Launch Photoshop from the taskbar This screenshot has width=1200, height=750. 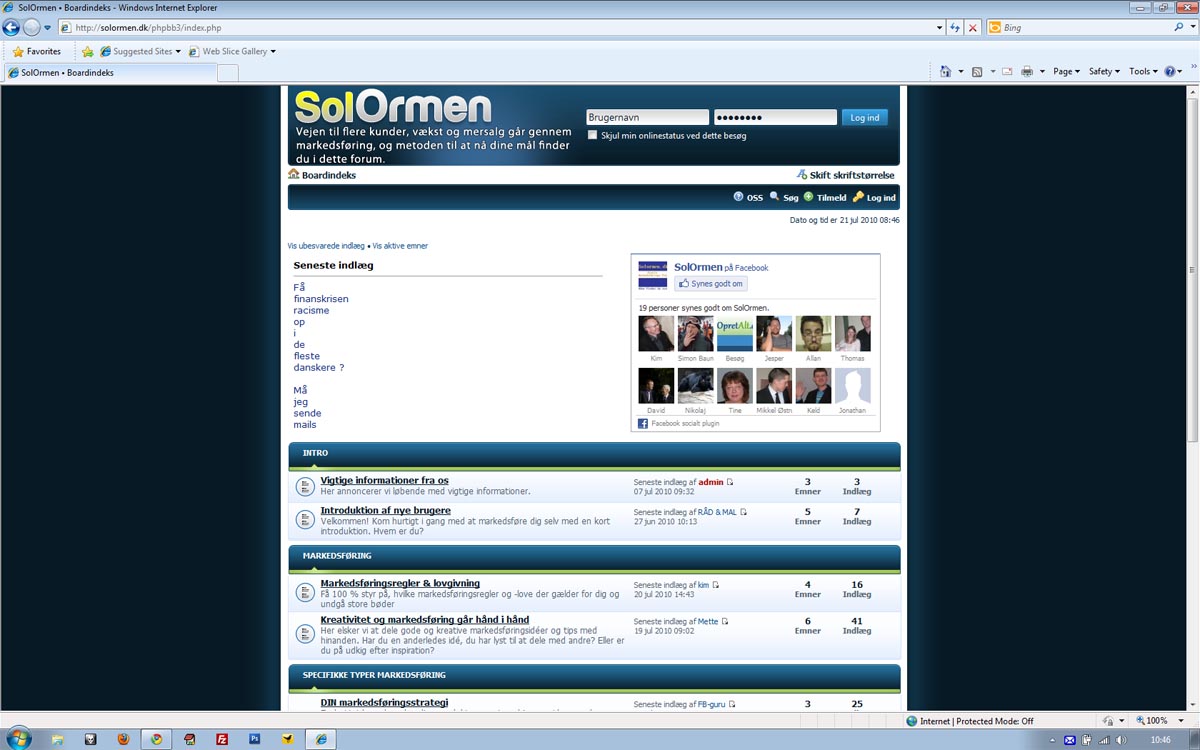point(255,739)
